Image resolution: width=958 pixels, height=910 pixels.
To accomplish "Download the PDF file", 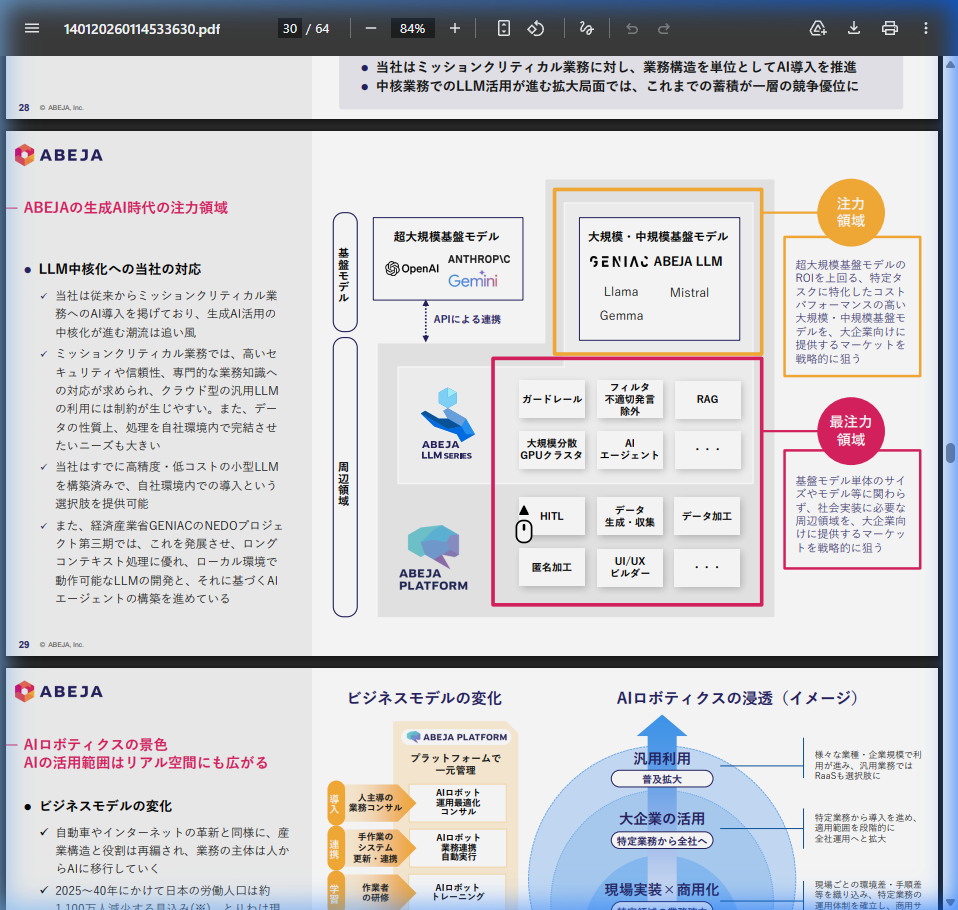I will (854, 28).
